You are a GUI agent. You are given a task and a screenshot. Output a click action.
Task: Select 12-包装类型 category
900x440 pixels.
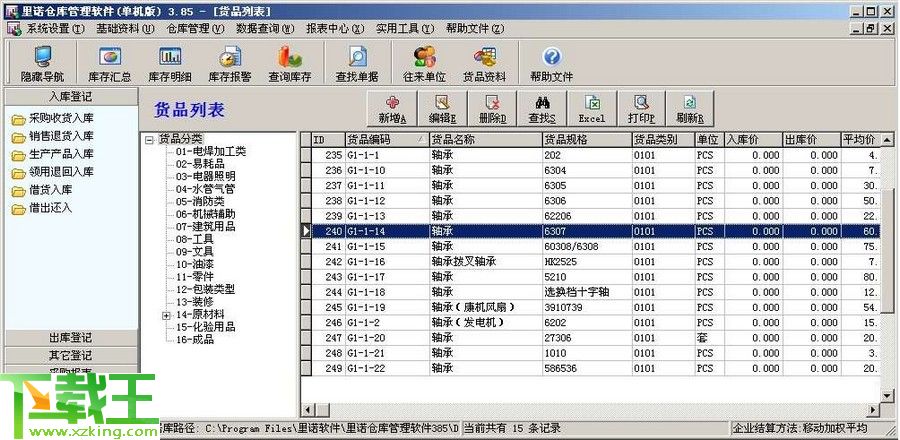[x=205, y=290]
